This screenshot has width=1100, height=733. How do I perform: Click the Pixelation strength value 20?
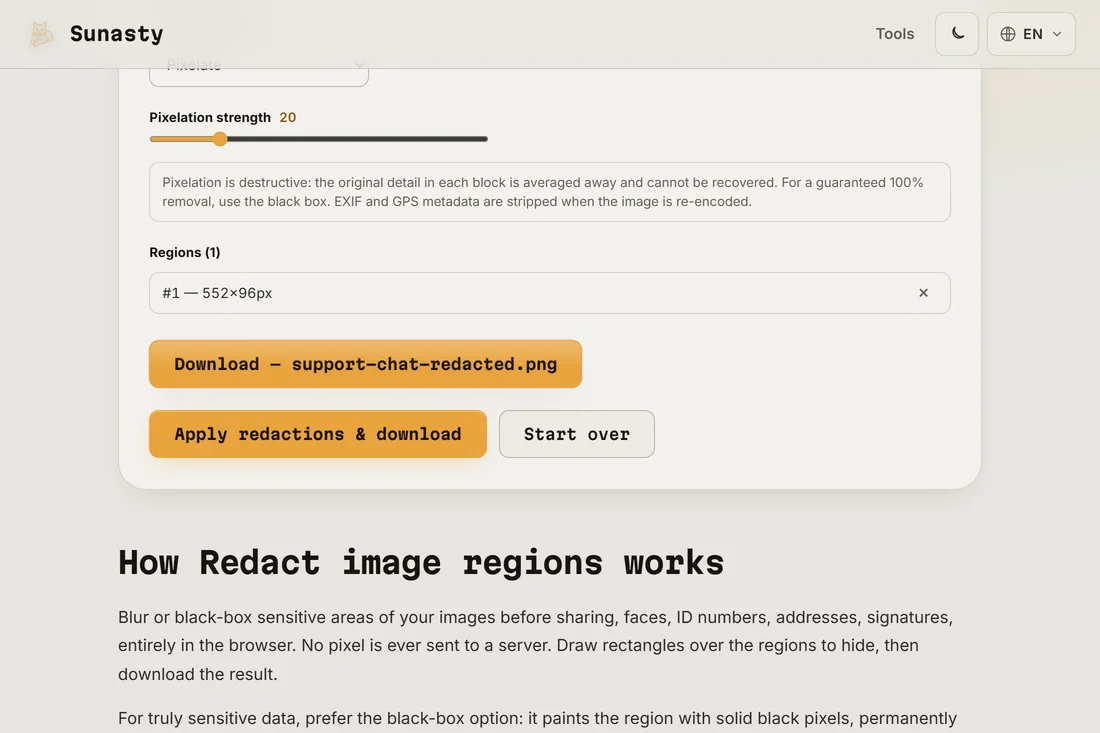[288, 117]
